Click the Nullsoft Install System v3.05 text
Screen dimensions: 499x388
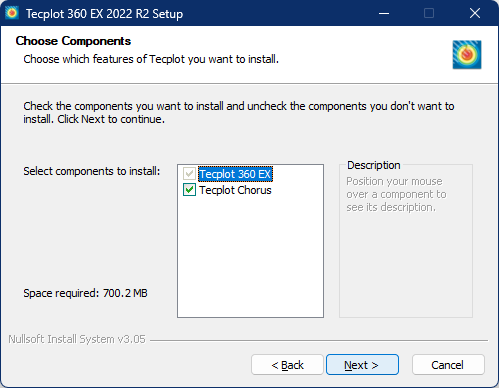[x=77, y=339]
